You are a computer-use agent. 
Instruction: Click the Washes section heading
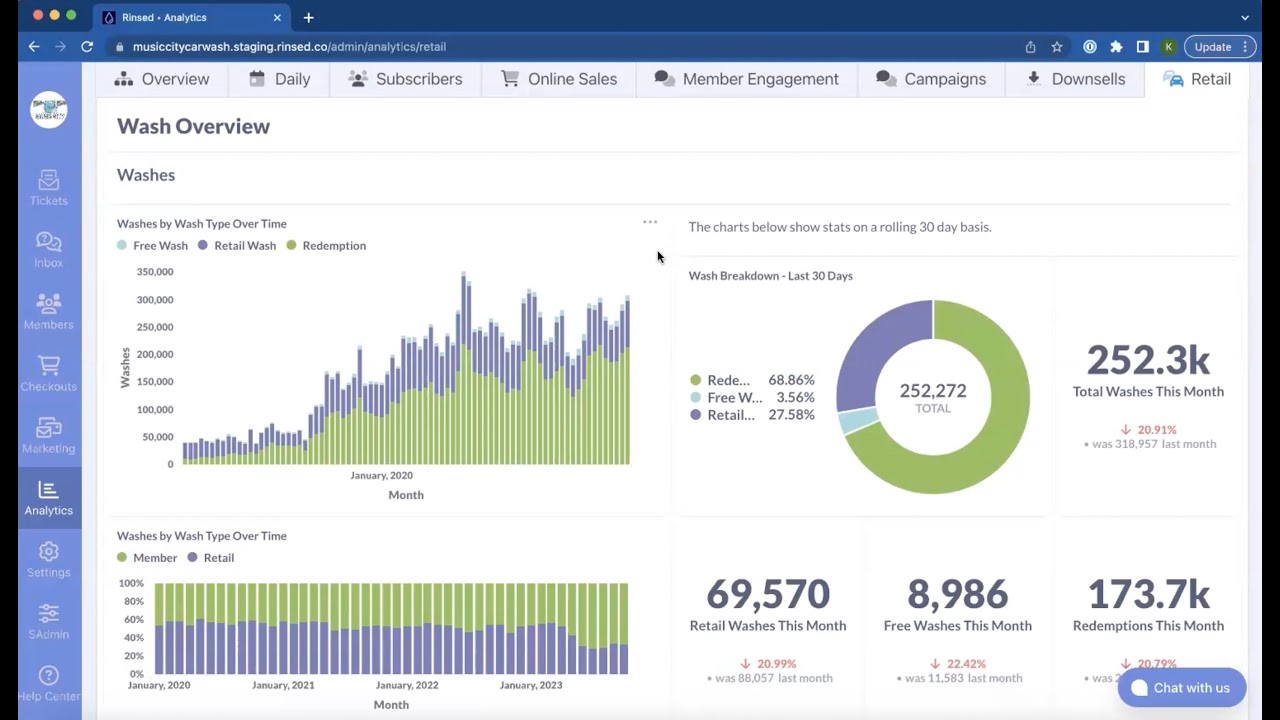click(x=146, y=175)
